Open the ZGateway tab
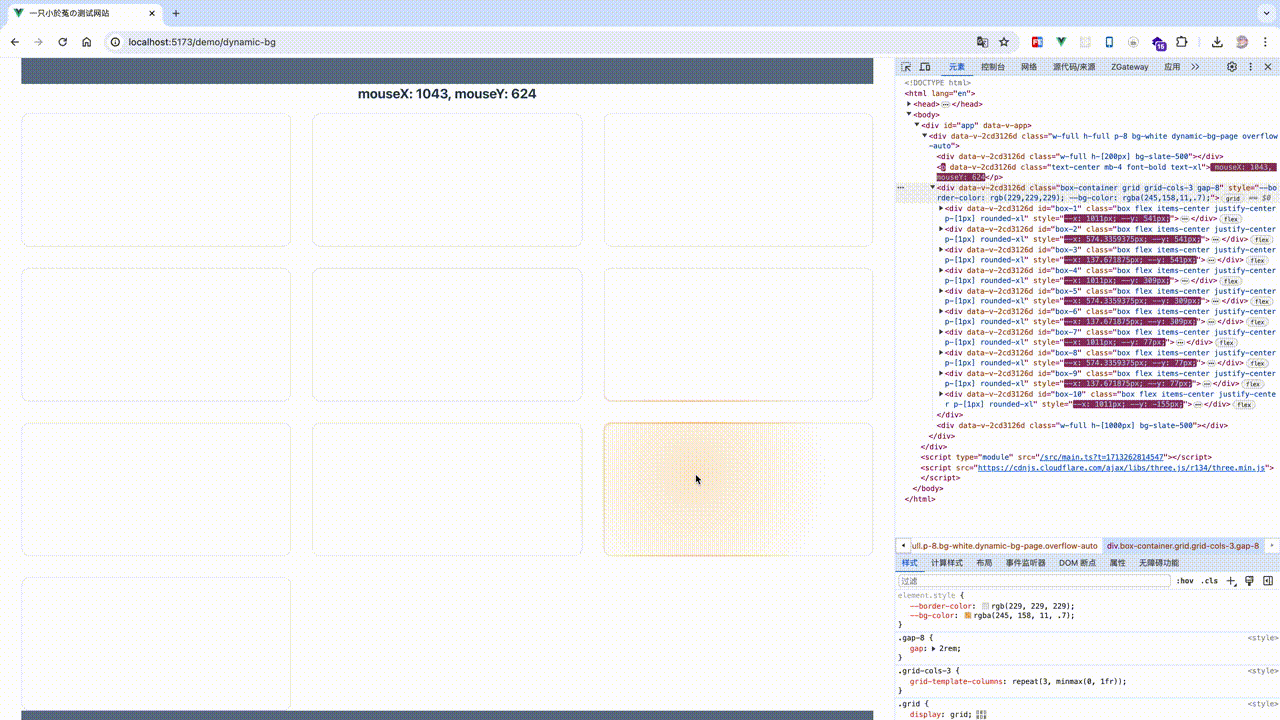 pos(1129,67)
